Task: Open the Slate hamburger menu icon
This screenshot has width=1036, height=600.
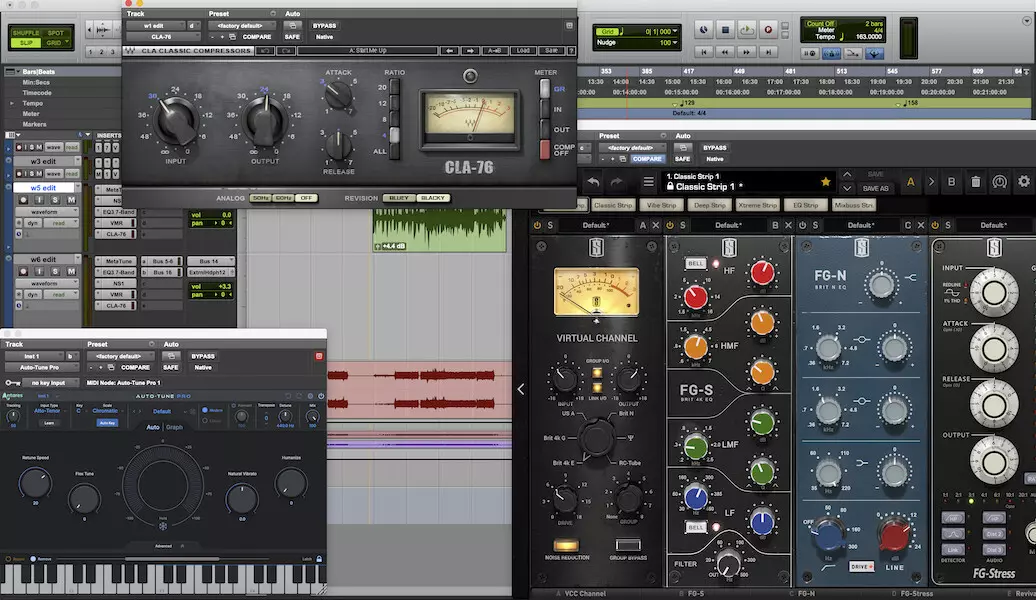Action: click(647, 182)
